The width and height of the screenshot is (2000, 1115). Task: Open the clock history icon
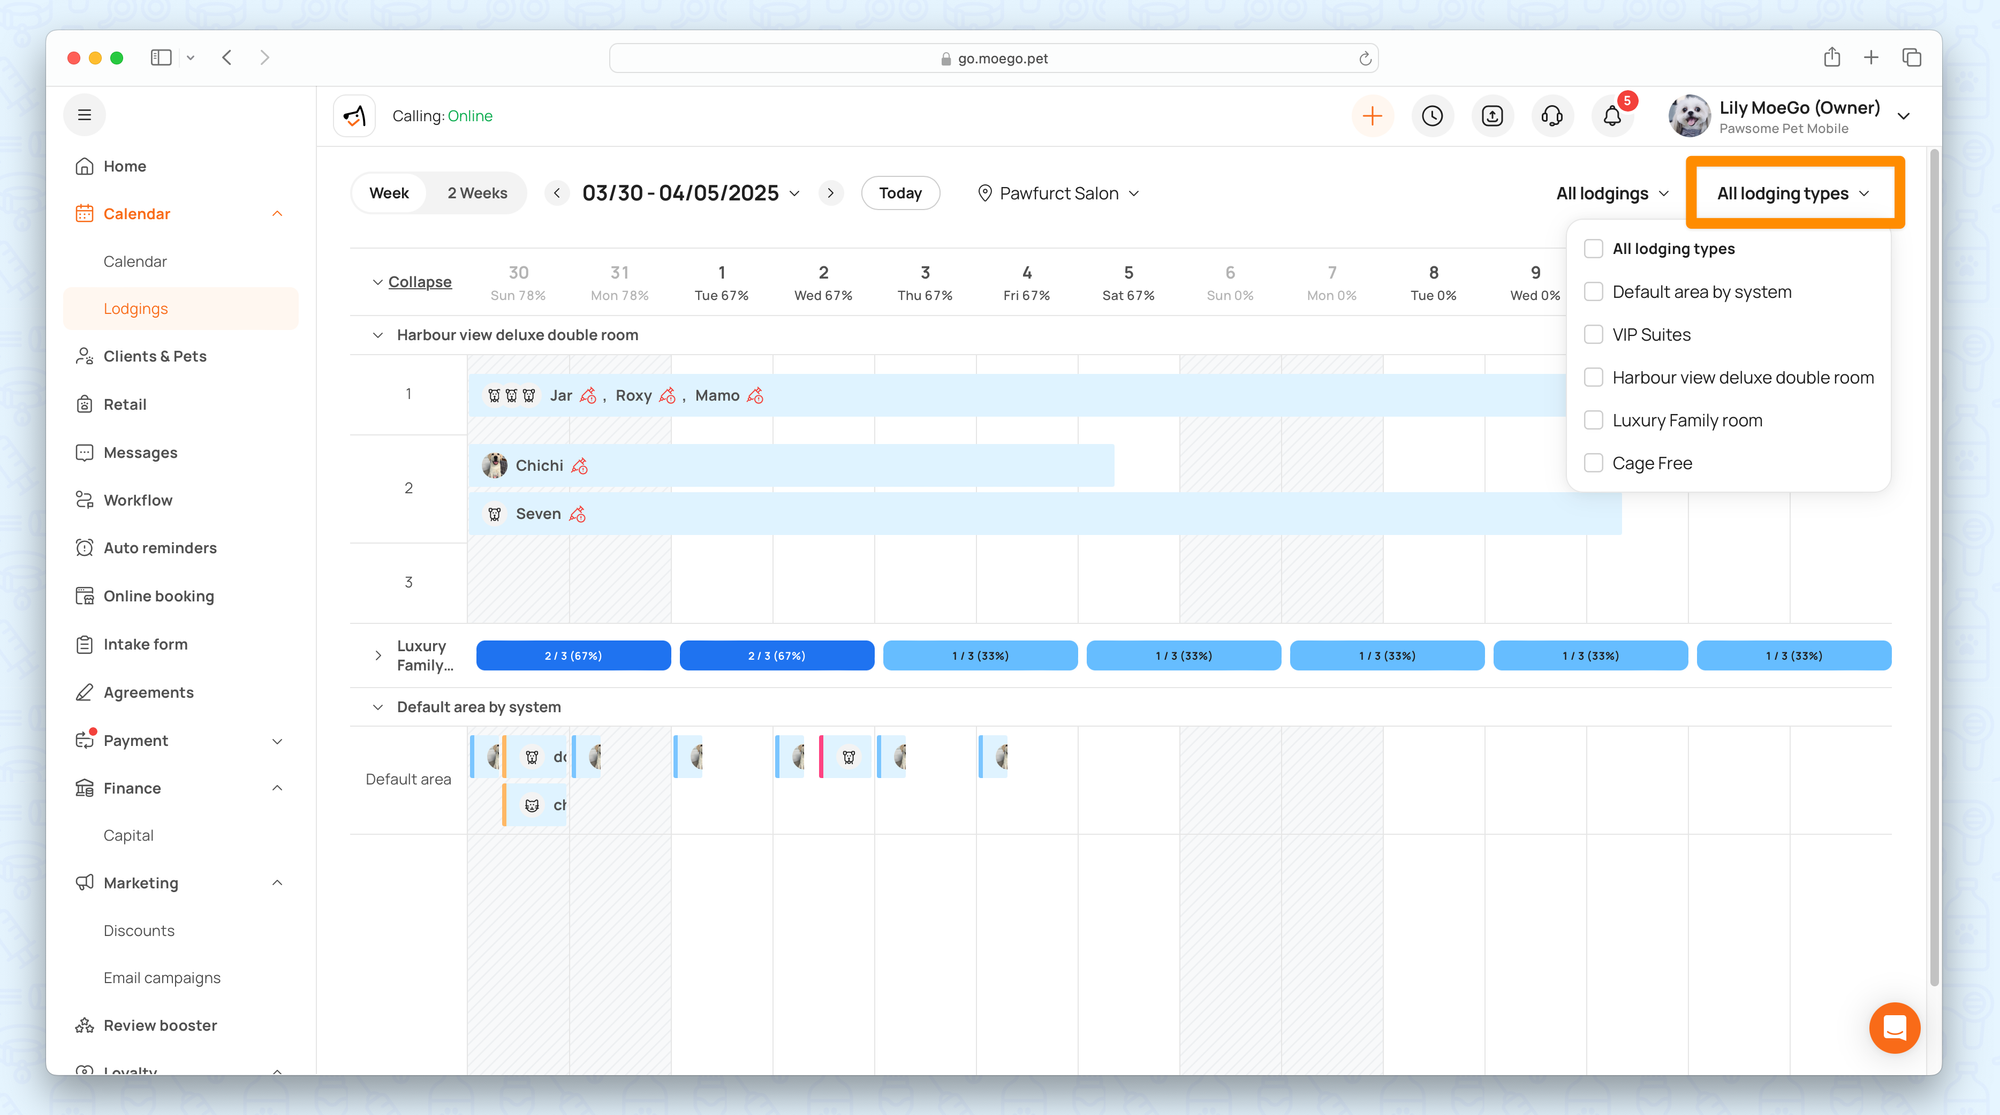click(x=1432, y=116)
